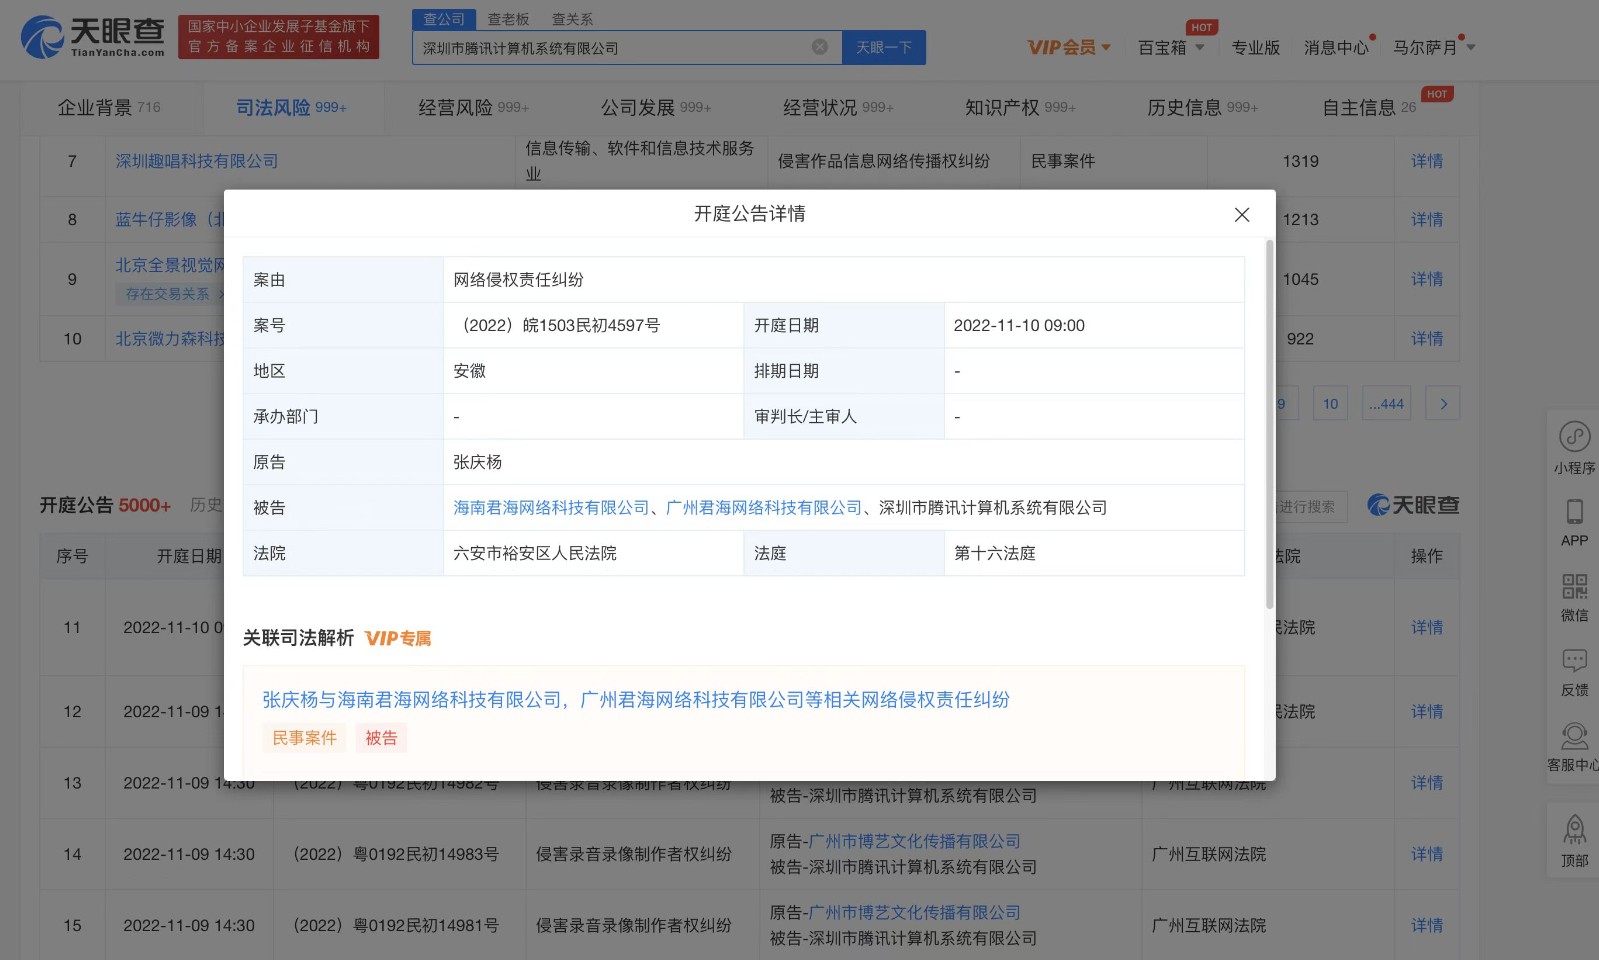Open 详情 for hearing row 14

coord(1427,855)
